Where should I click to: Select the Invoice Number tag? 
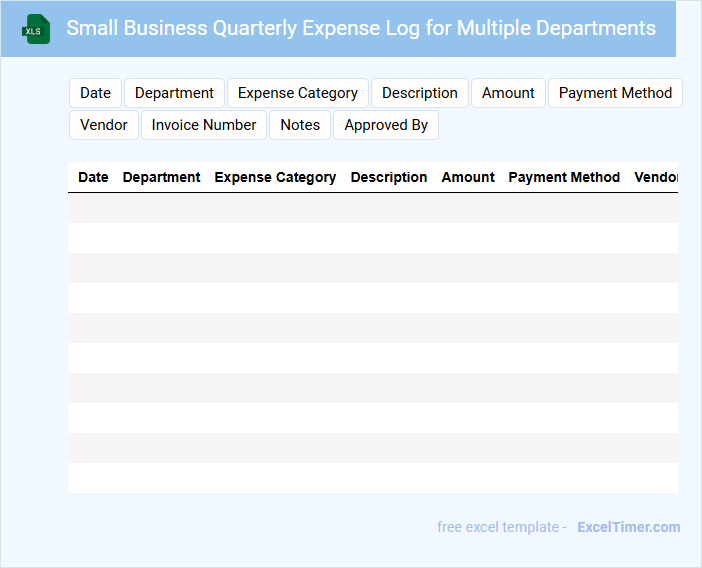(x=204, y=125)
